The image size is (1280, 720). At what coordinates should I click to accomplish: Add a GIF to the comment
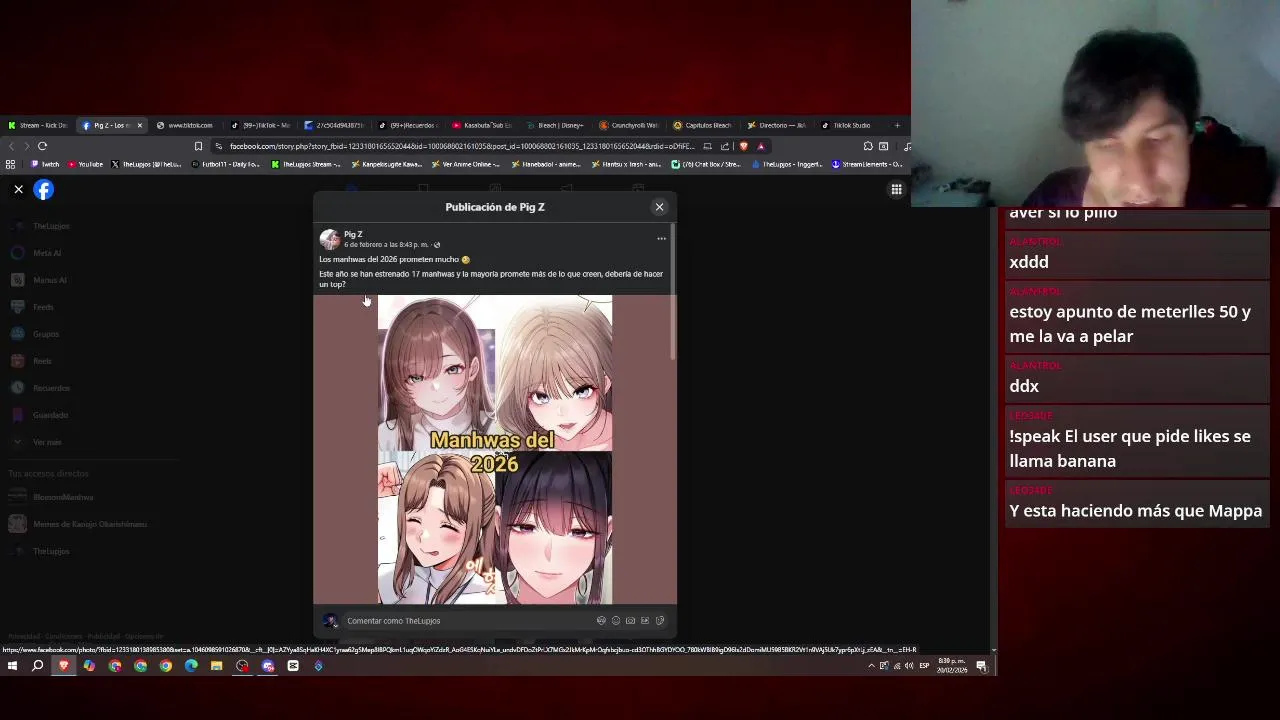click(645, 621)
